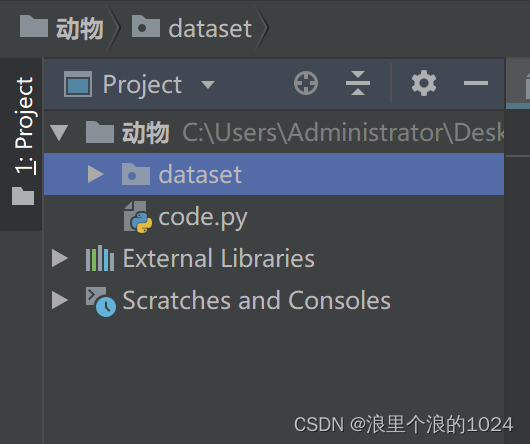The height and width of the screenshot is (444, 530).
Task: Collapse all using the arrows toolbar icon
Action: [x=358, y=83]
